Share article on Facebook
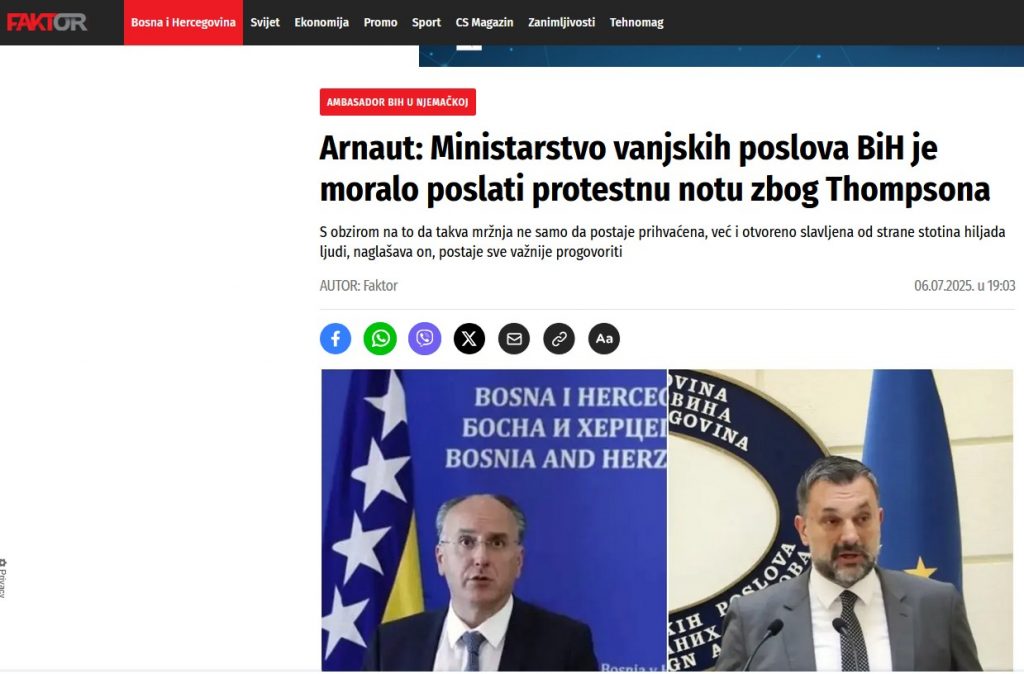1024x674 pixels. tap(335, 338)
